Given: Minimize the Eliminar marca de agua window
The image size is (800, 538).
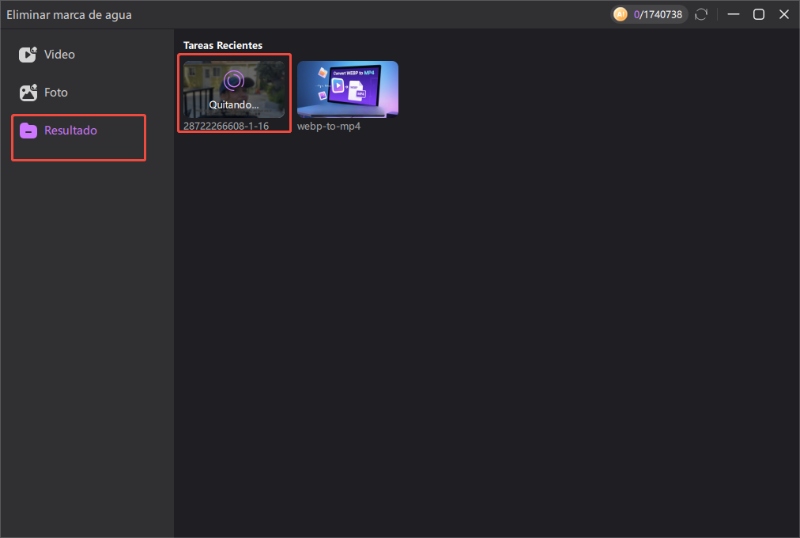Looking at the screenshot, I should 734,14.
